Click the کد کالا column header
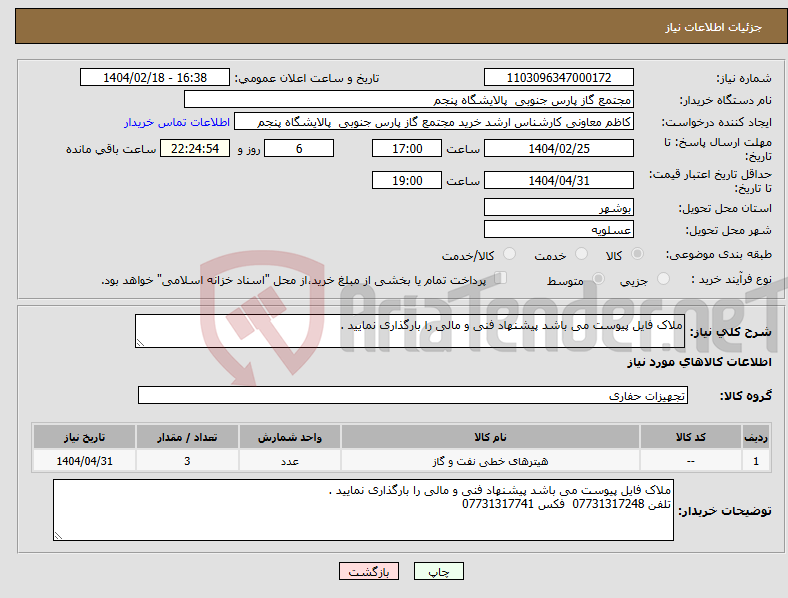Screen dimensions: 788x598 tap(691, 437)
